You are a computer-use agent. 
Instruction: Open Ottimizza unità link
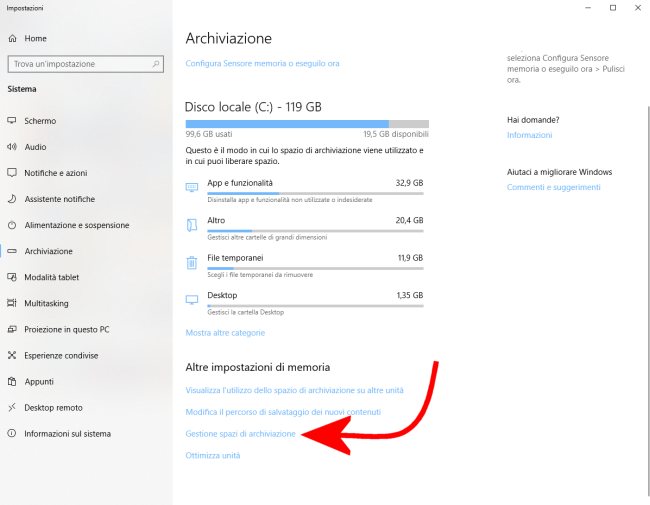[x=212, y=456]
